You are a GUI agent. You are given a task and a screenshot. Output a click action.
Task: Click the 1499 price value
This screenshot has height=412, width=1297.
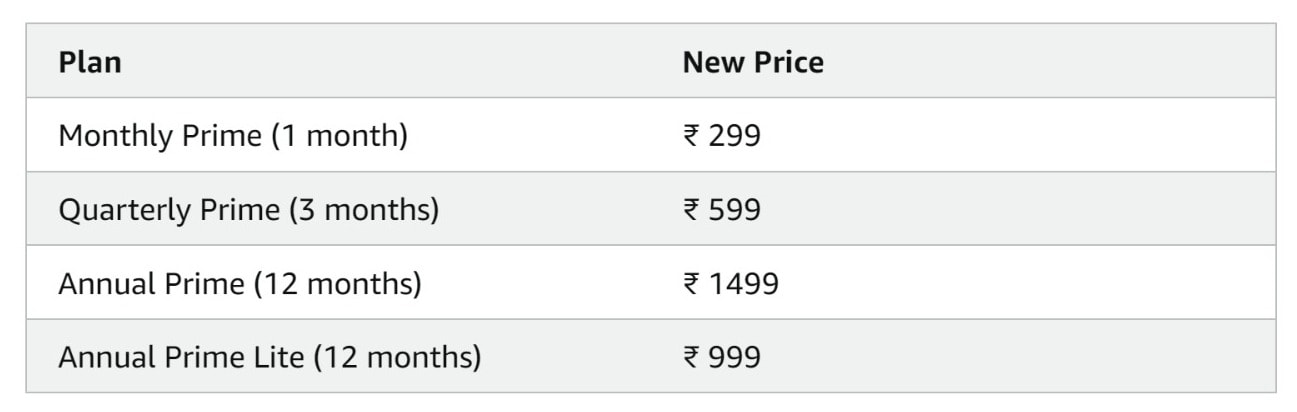[x=744, y=284]
